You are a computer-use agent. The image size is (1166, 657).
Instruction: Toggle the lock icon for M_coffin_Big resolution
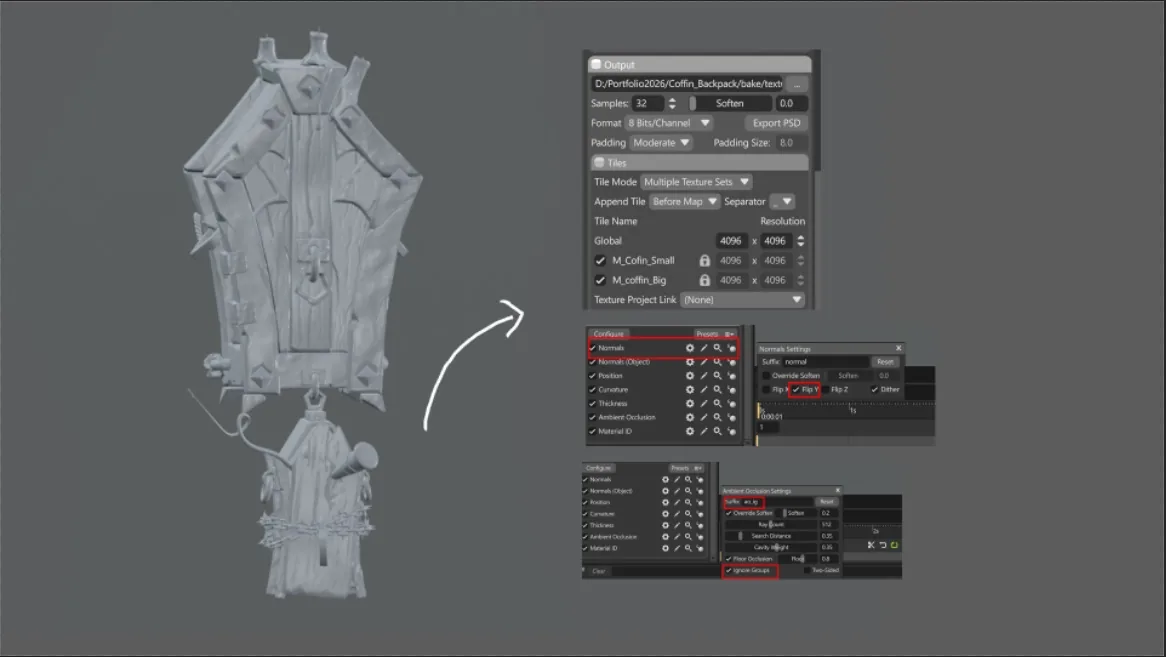tap(704, 280)
